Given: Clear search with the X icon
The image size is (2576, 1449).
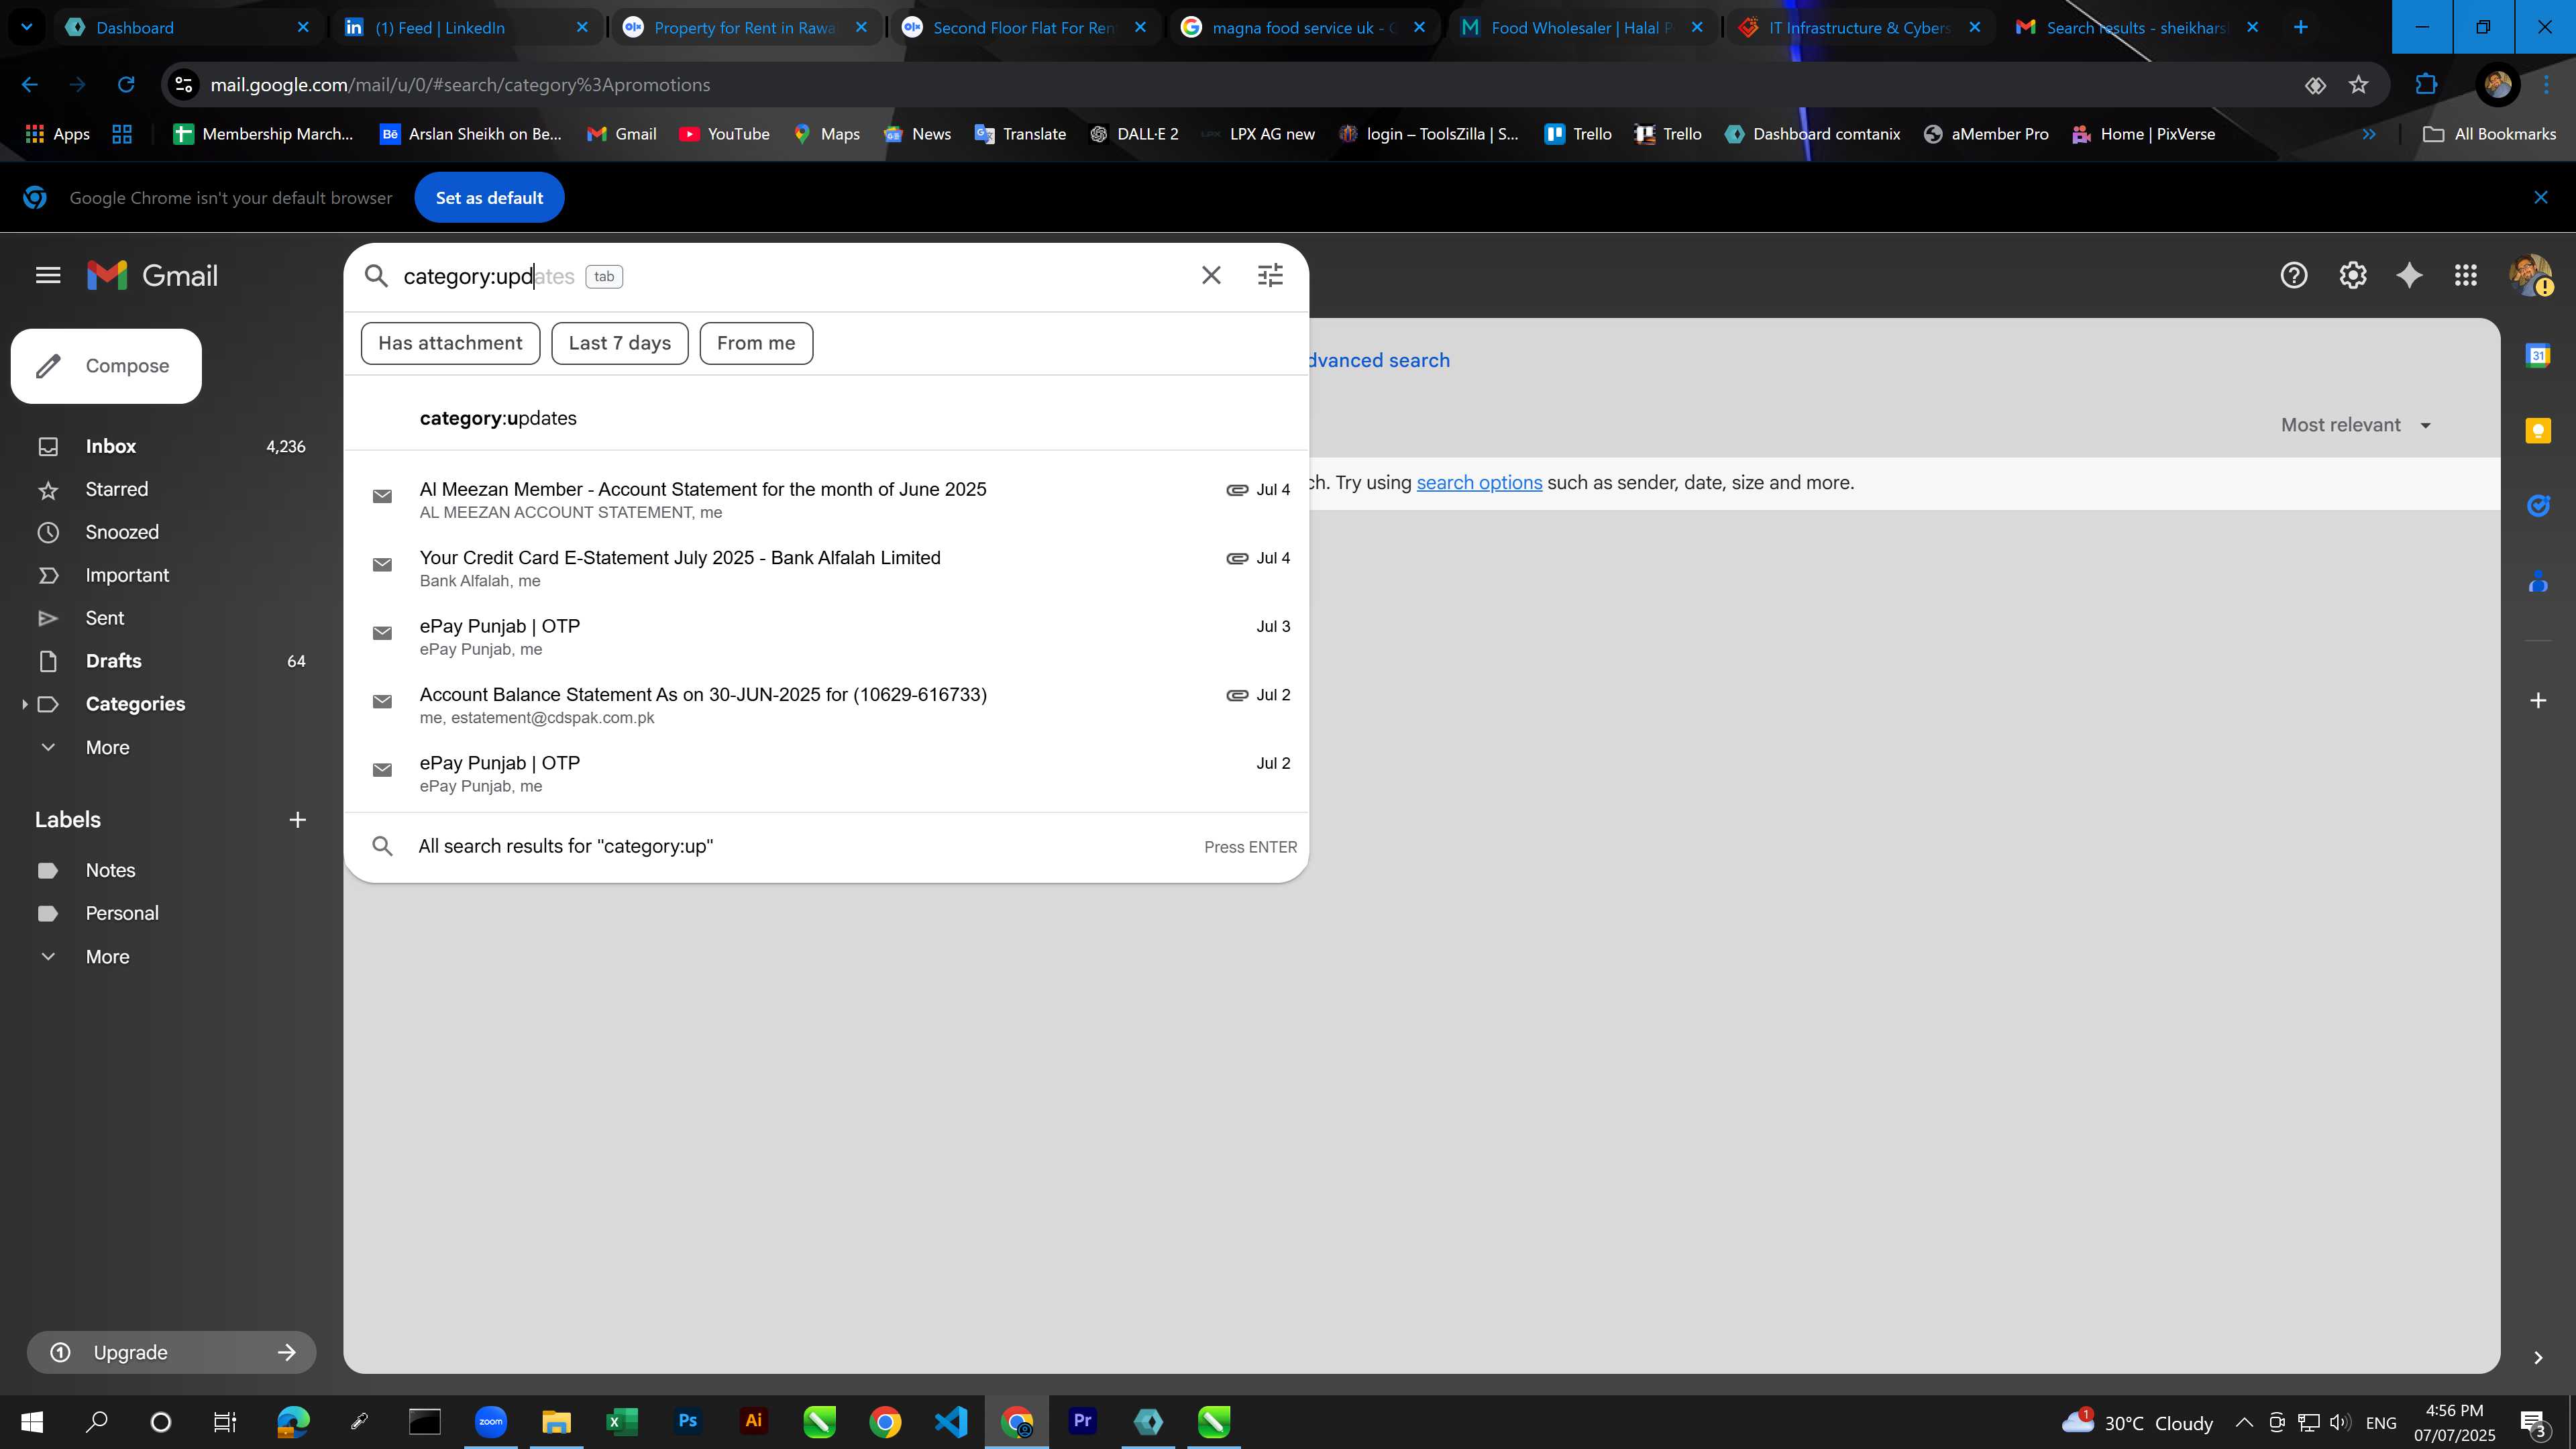Looking at the screenshot, I should click(x=1211, y=275).
